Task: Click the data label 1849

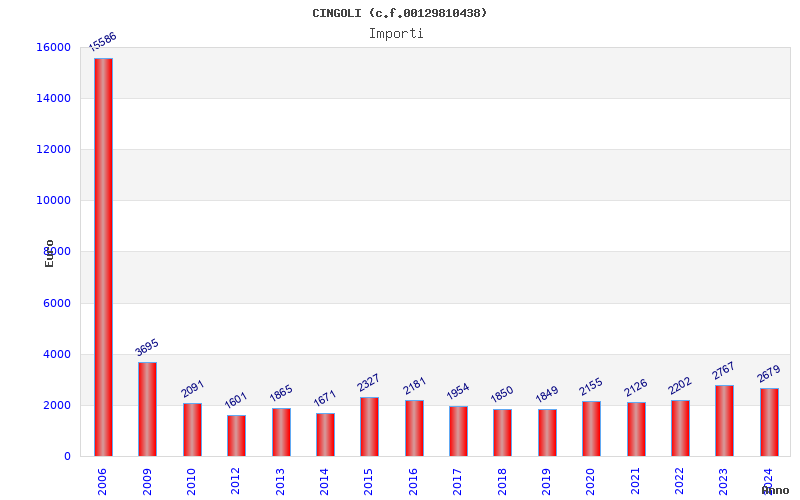Action: [546, 394]
